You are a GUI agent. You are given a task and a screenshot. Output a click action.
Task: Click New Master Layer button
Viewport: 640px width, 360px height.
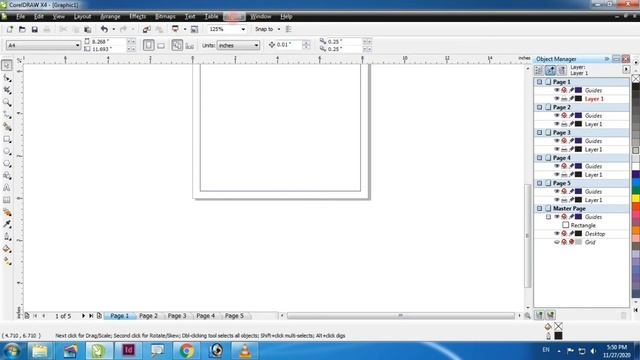[551, 315]
